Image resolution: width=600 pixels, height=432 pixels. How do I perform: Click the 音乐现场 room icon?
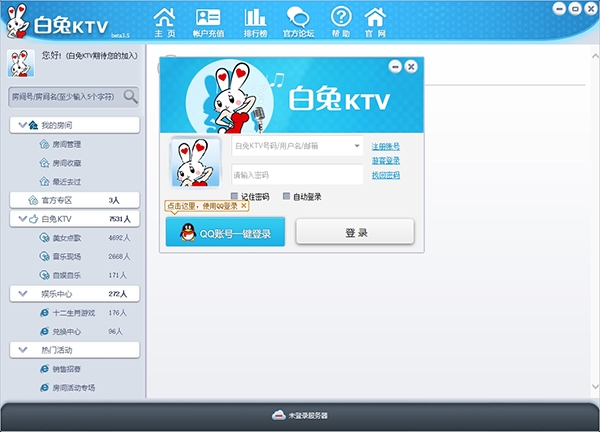click(x=44, y=256)
